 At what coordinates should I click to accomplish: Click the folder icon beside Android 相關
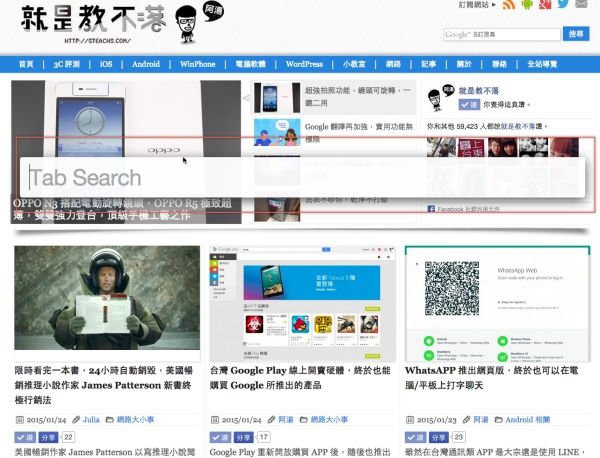click(x=498, y=420)
